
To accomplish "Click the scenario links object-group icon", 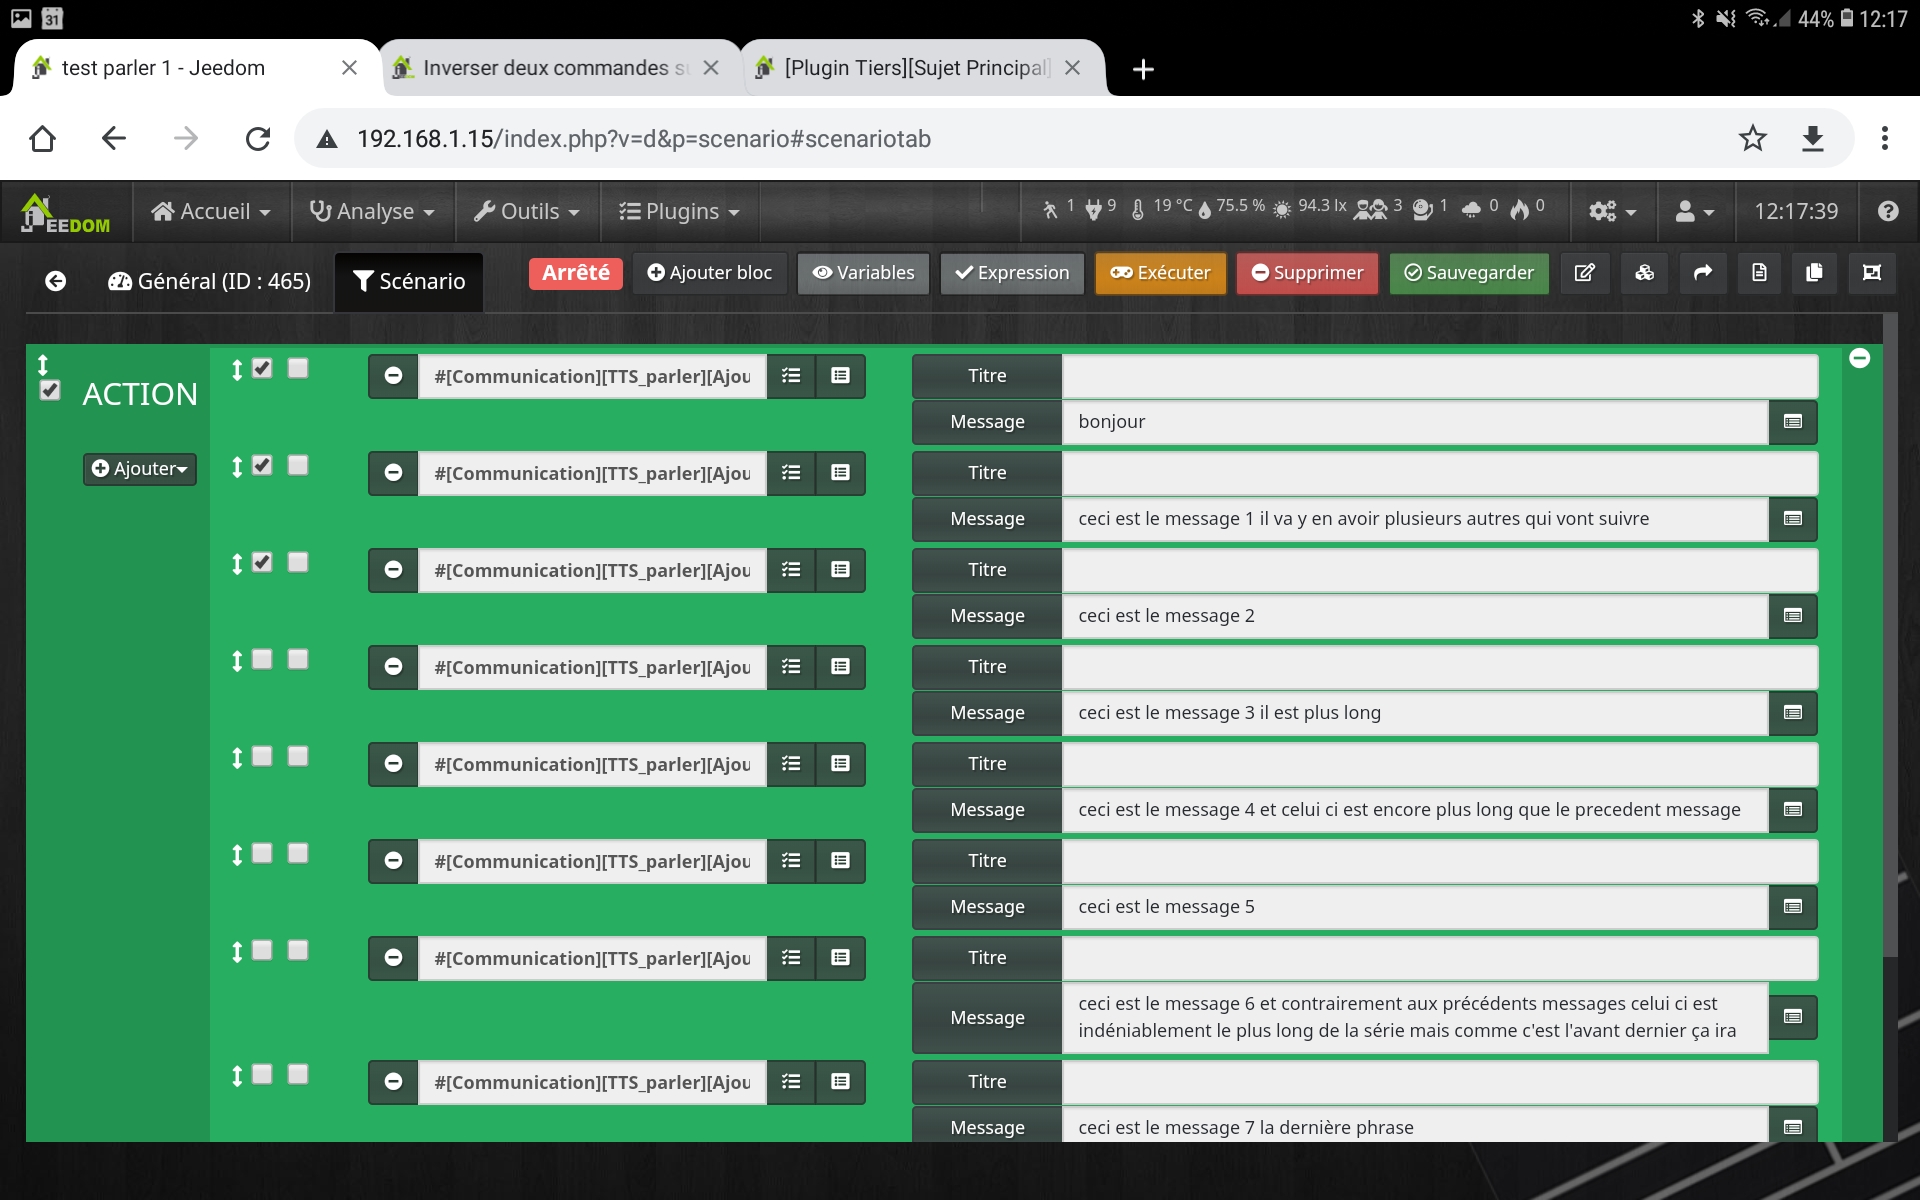I will [x=1872, y=273].
